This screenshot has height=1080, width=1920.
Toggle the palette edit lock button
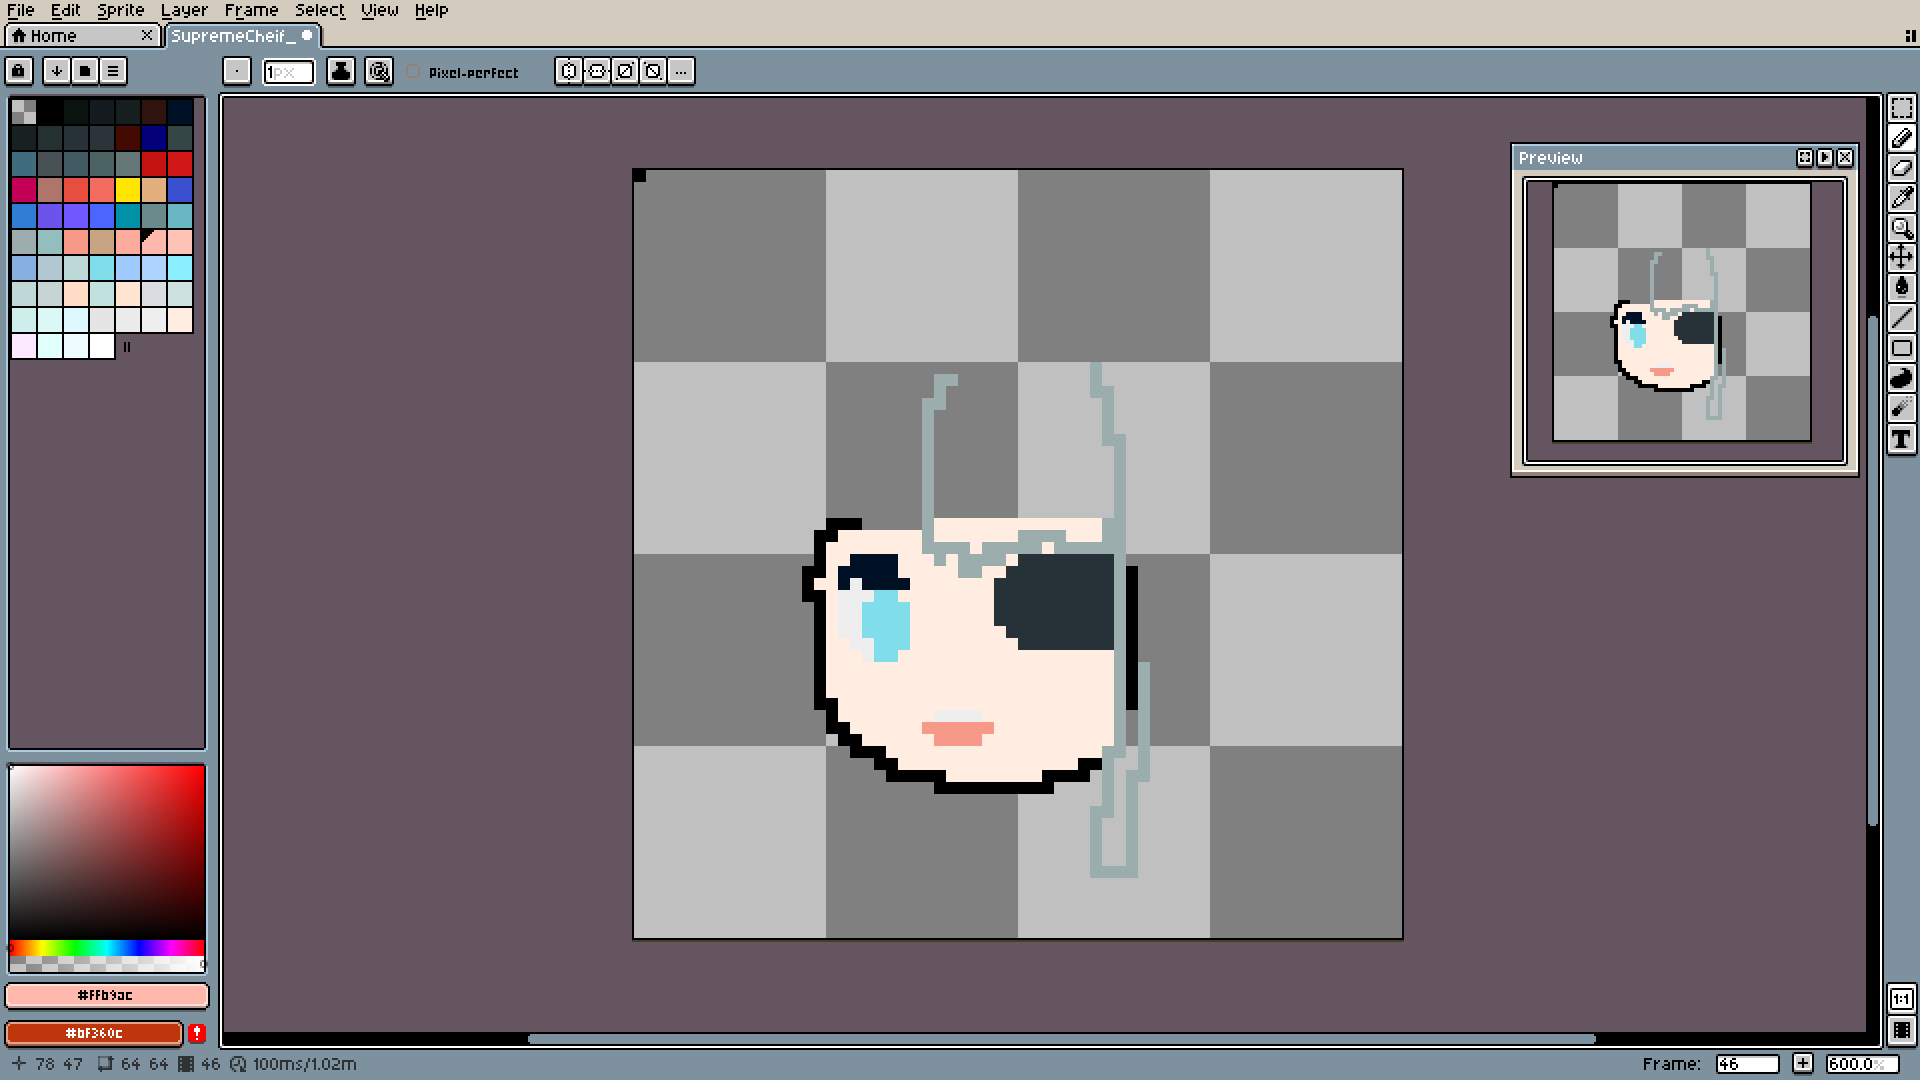pyautogui.click(x=19, y=71)
